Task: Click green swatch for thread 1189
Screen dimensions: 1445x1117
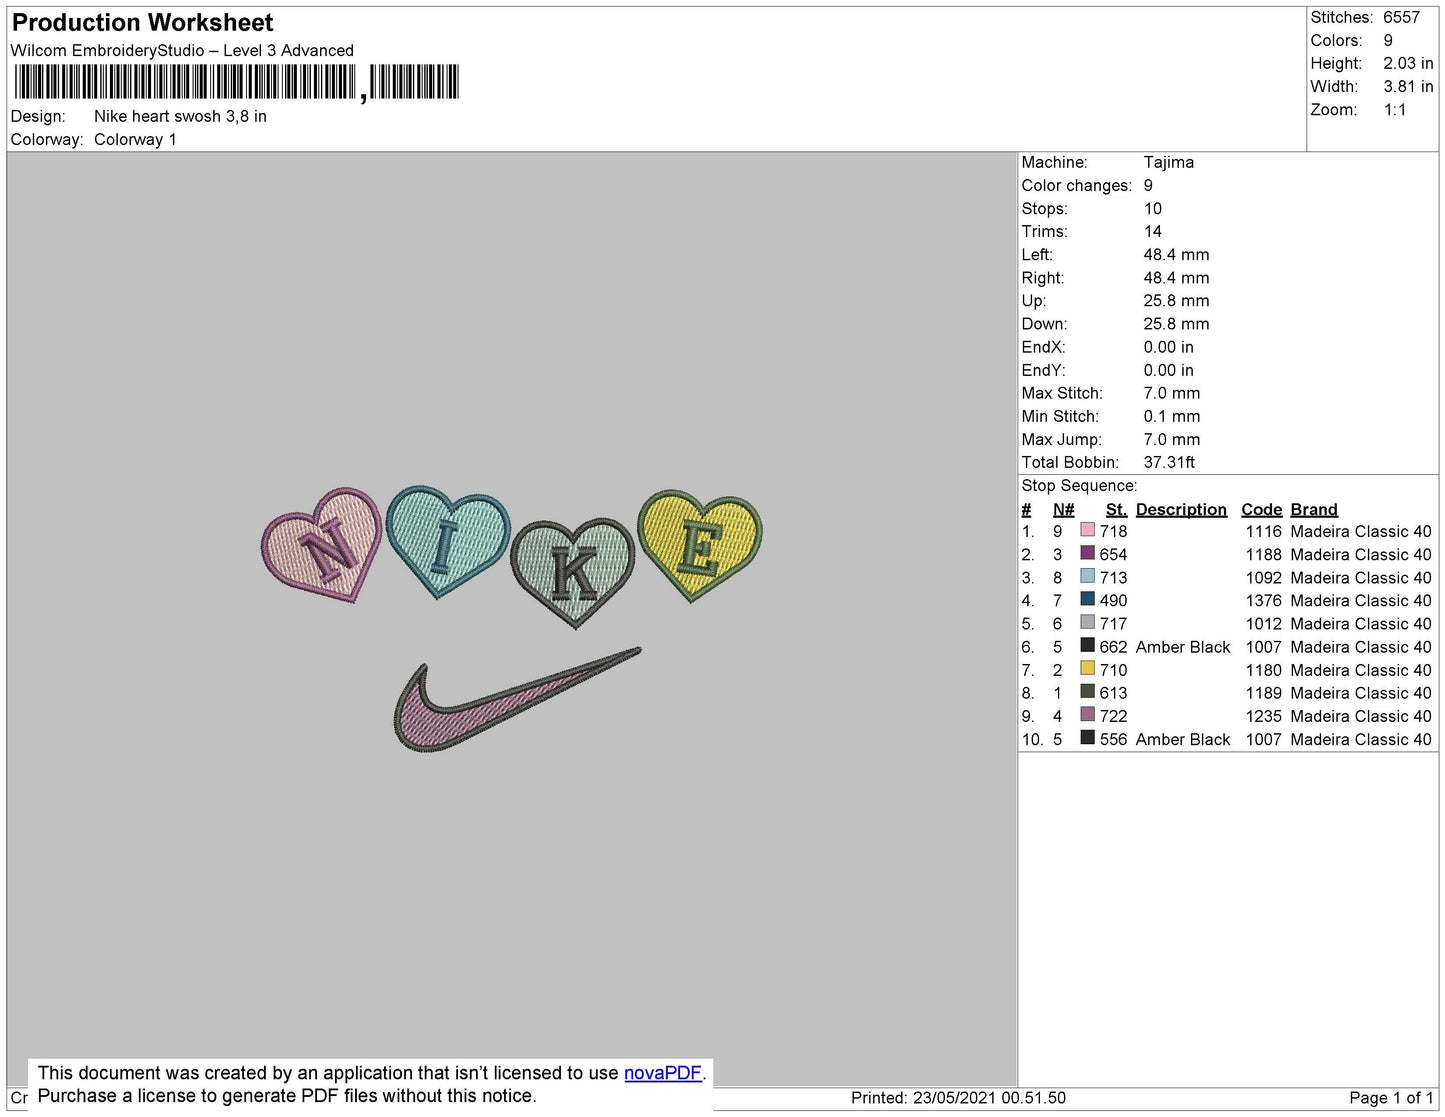Action: click(x=1087, y=691)
